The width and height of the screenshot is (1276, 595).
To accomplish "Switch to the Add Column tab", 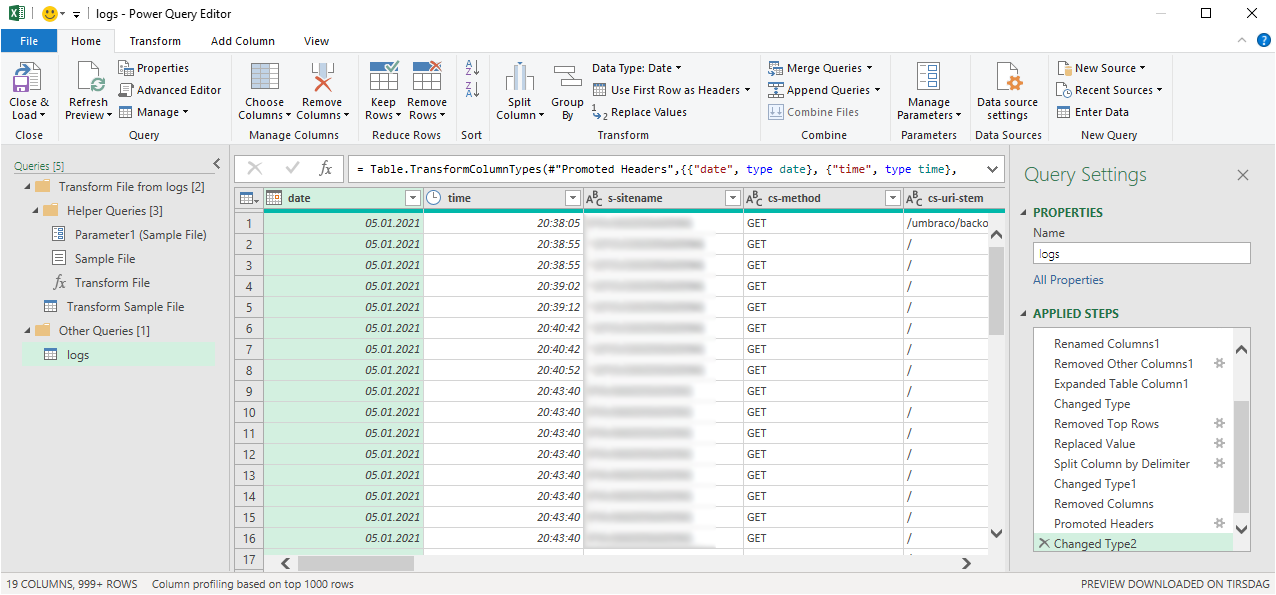I will [243, 41].
